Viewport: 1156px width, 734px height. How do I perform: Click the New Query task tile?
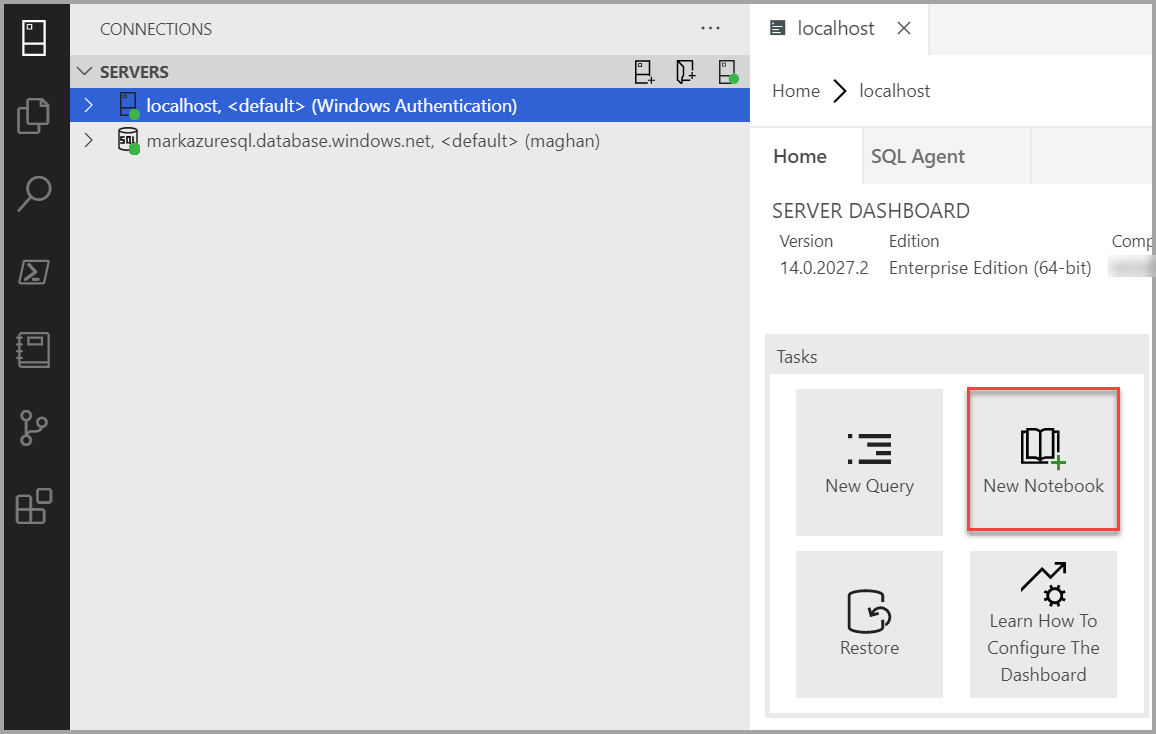(x=869, y=462)
